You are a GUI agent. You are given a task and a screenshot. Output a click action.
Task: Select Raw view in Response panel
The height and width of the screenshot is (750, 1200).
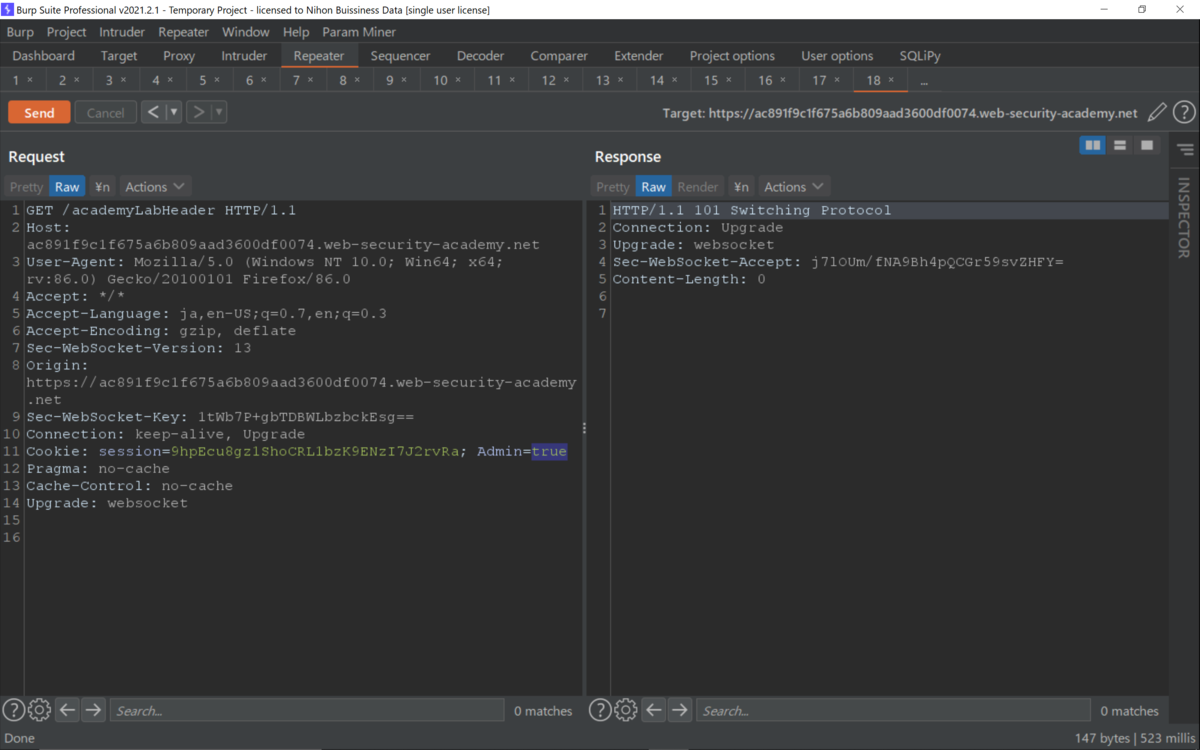(653, 187)
